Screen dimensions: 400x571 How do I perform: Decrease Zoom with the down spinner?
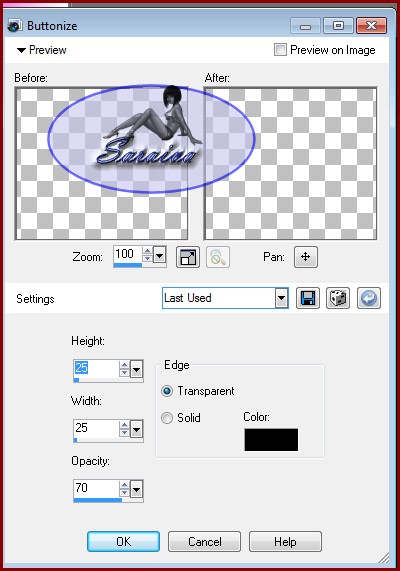tap(147, 258)
